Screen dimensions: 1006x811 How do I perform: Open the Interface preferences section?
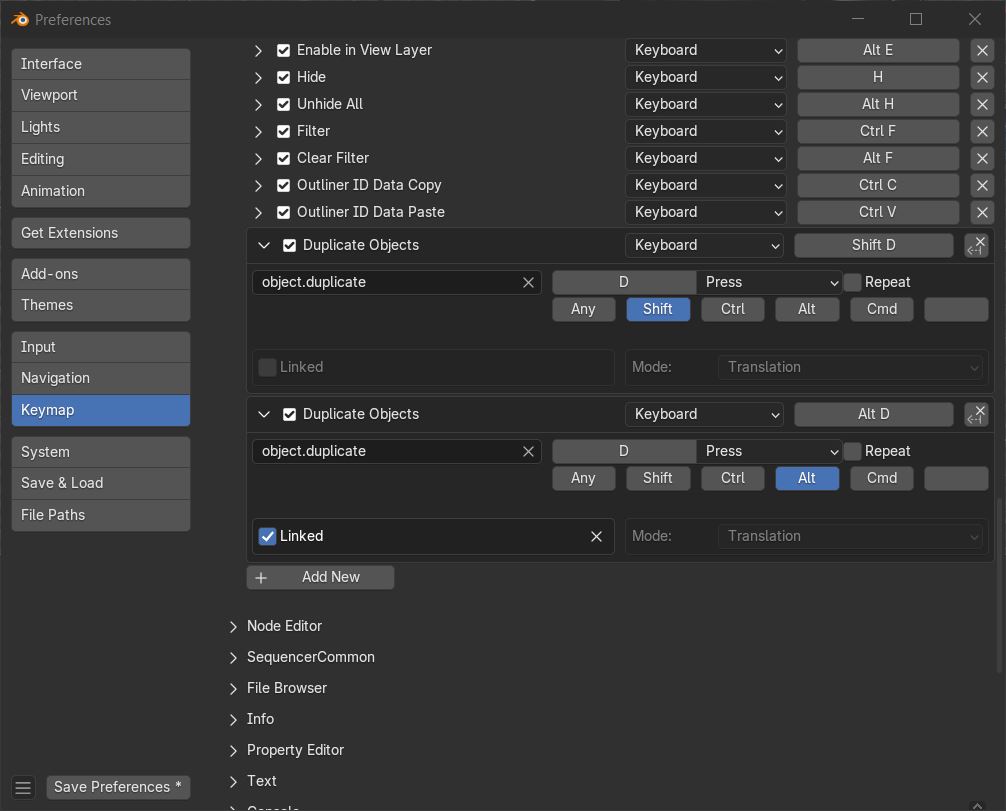tap(101, 64)
